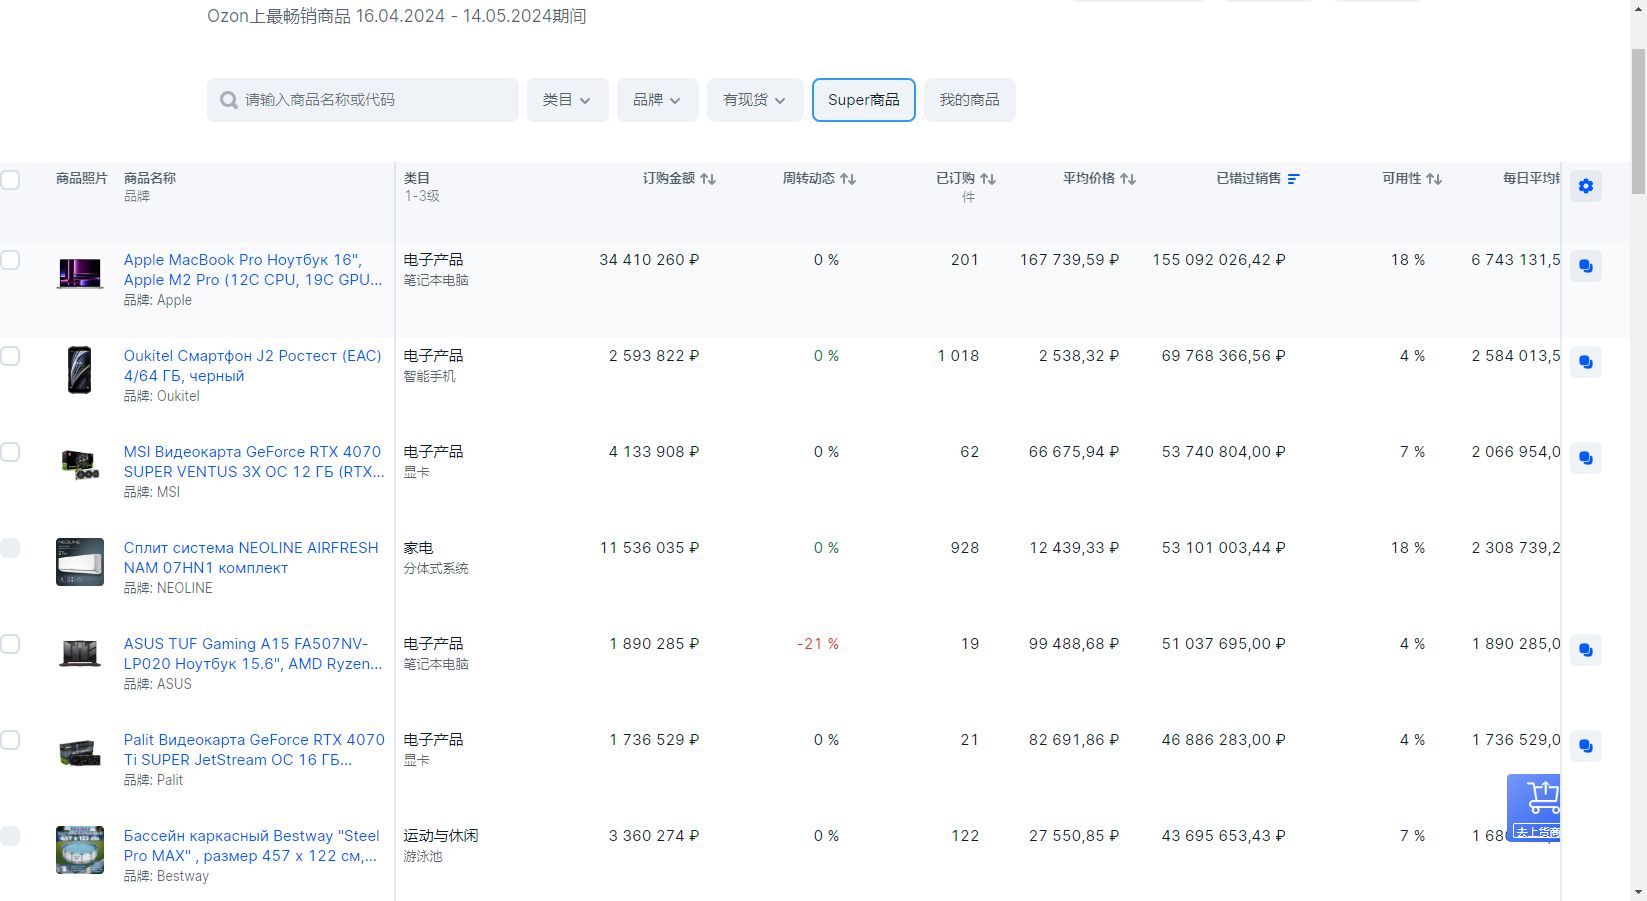This screenshot has height=901, width=1647.
Task: Open Бассейн каркасный Bestway product link
Action: point(252,846)
